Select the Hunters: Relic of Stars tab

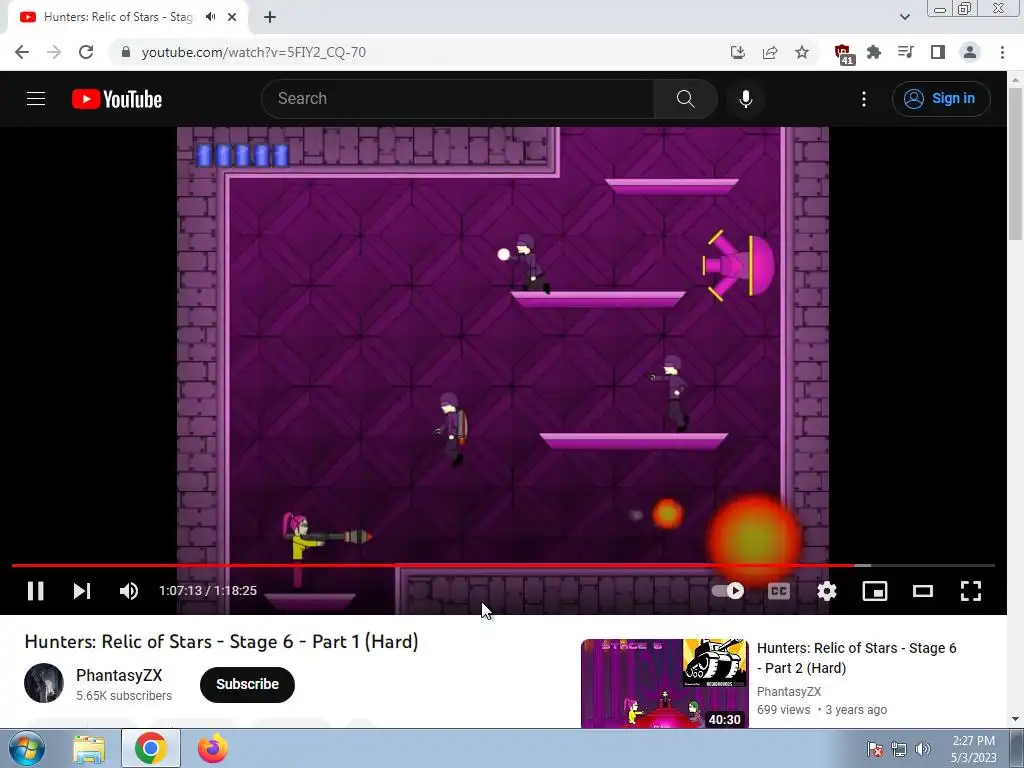pyautogui.click(x=128, y=17)
